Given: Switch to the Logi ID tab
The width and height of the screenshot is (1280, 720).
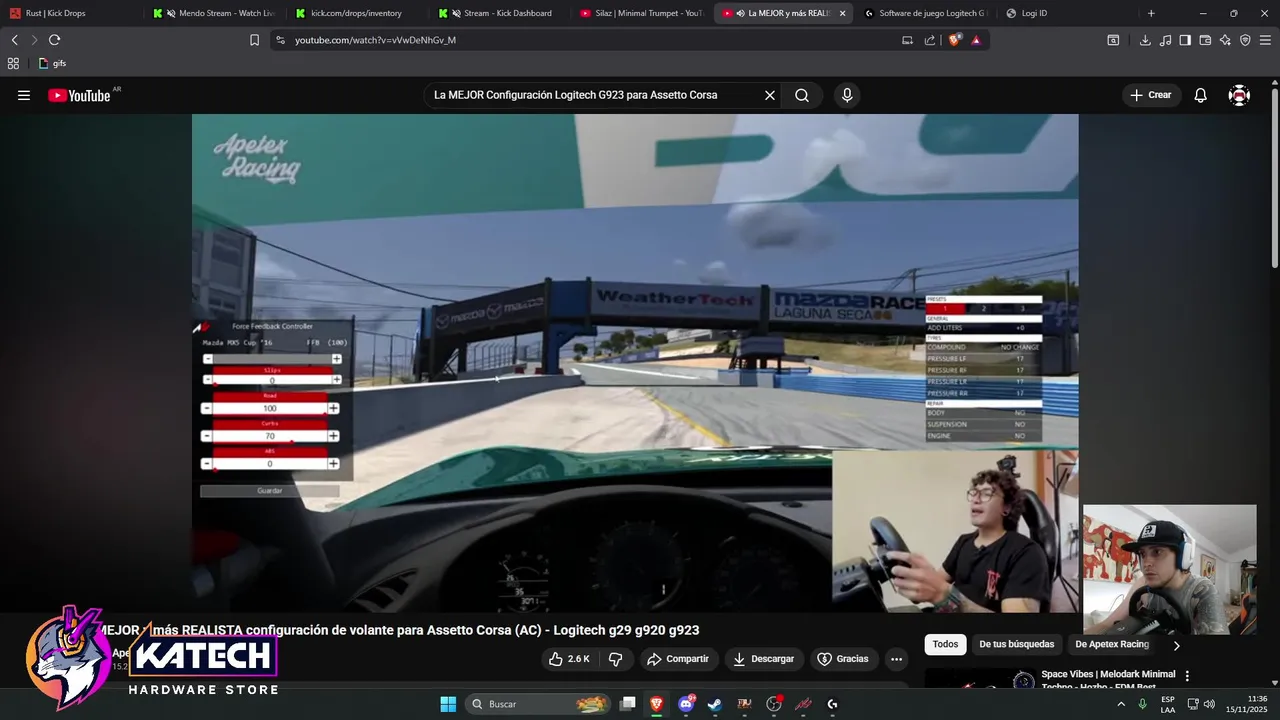Looking at the screenshot, I should click(x=1069, y=13).
